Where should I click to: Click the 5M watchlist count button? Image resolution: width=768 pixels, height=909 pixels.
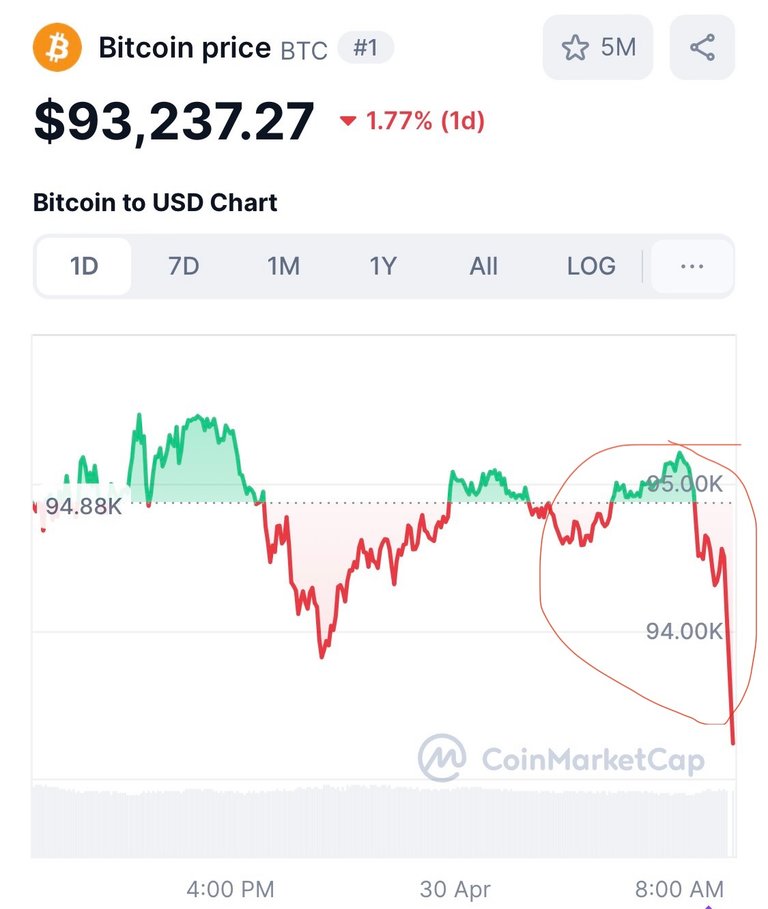tap(598, 48)
